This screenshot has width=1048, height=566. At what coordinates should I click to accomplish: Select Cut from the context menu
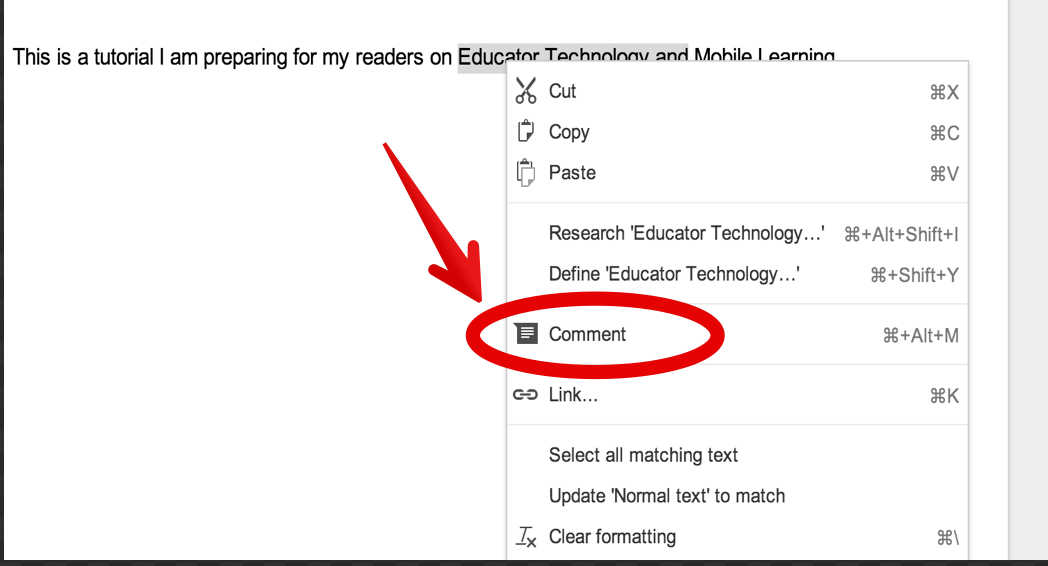737,92
